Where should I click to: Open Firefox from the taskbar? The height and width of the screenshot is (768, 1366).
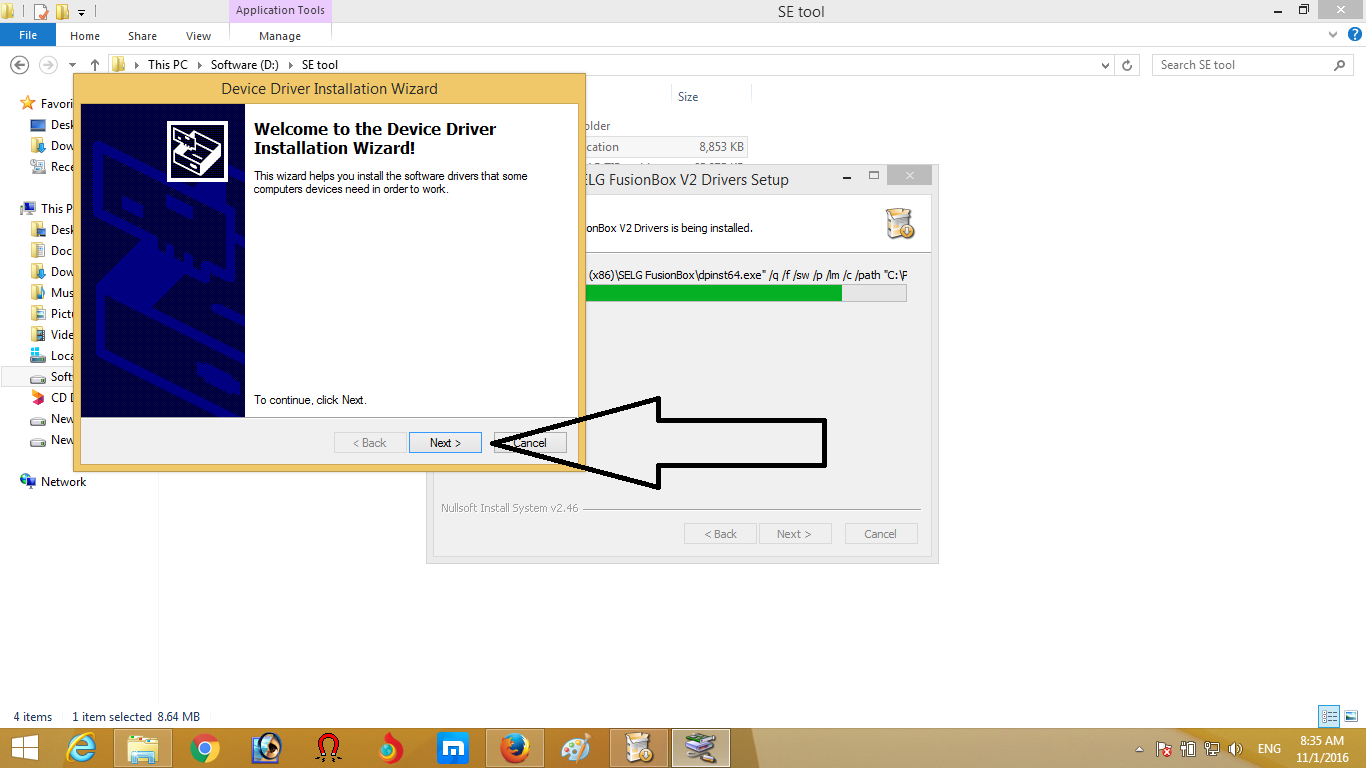click(x=516, y=747)
